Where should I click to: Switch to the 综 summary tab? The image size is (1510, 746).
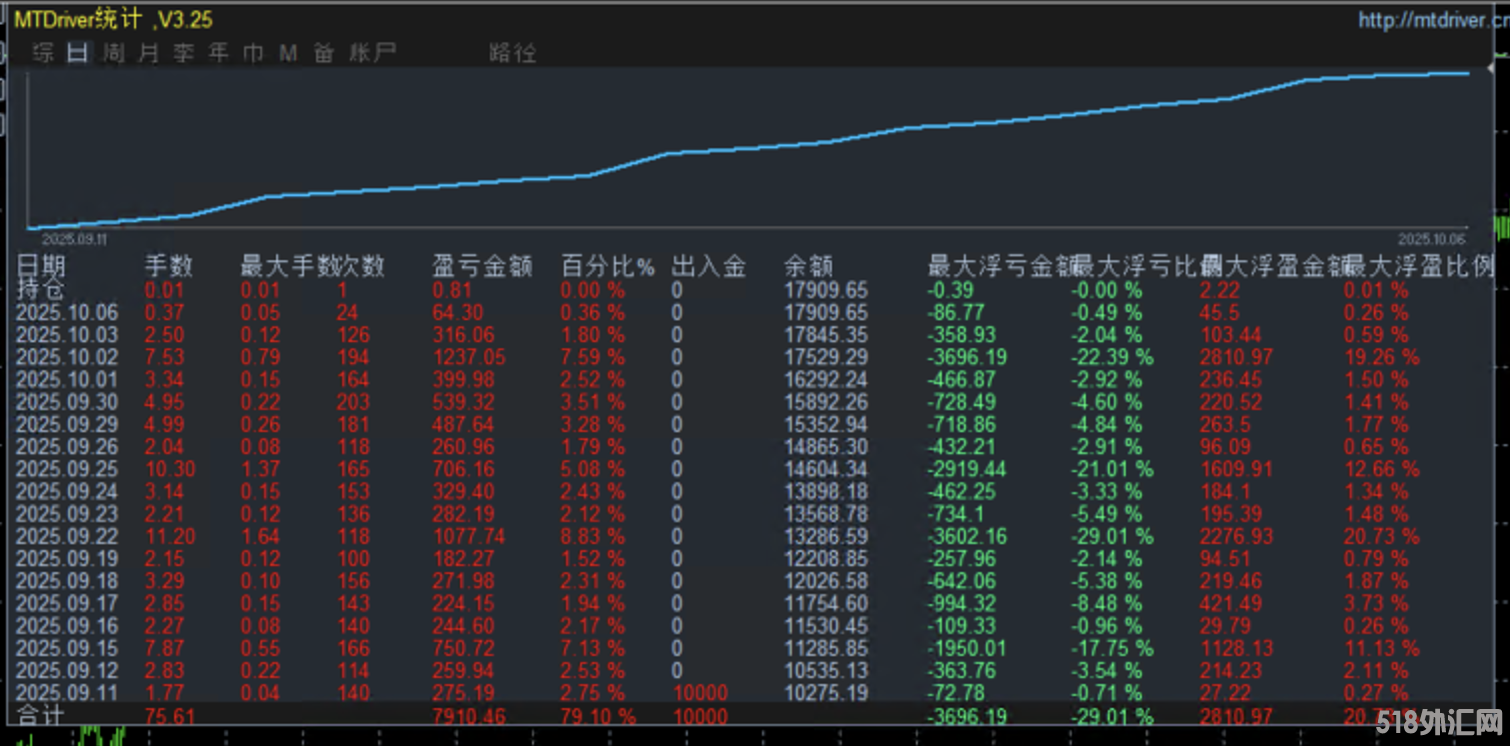click(x=44, y=53)
